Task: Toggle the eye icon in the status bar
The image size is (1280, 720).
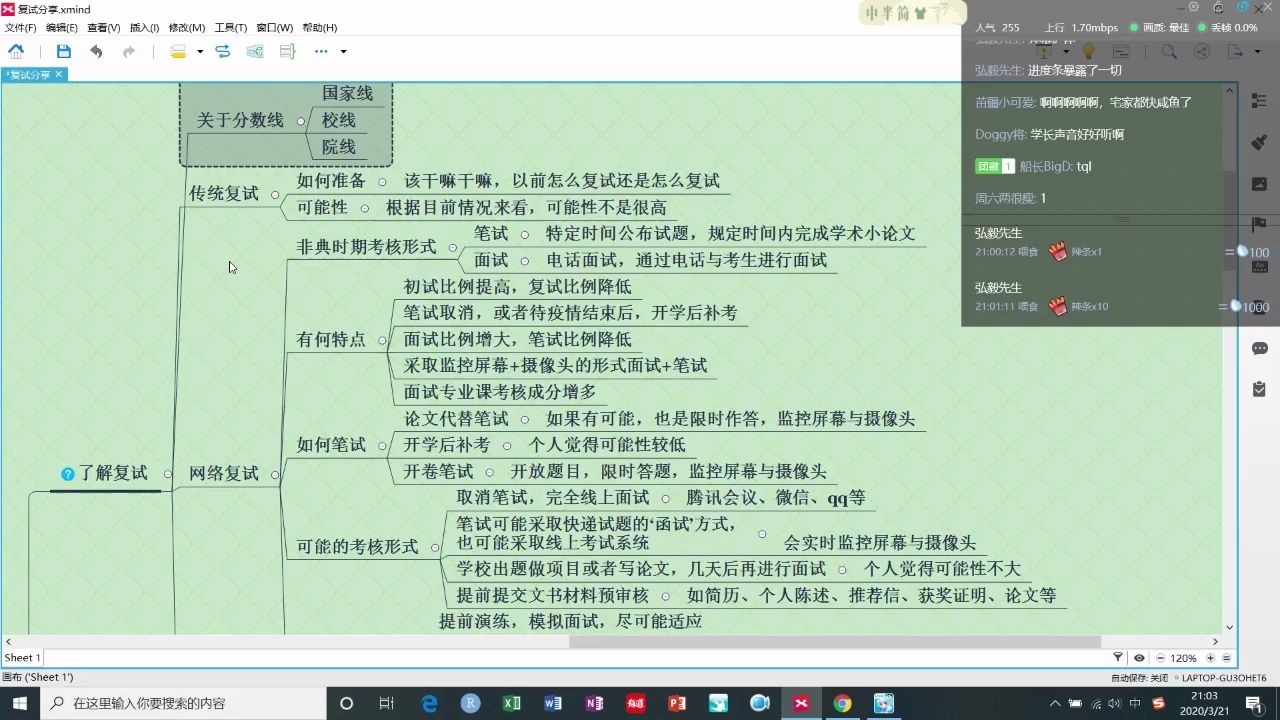Action: tap(1139, 658)
